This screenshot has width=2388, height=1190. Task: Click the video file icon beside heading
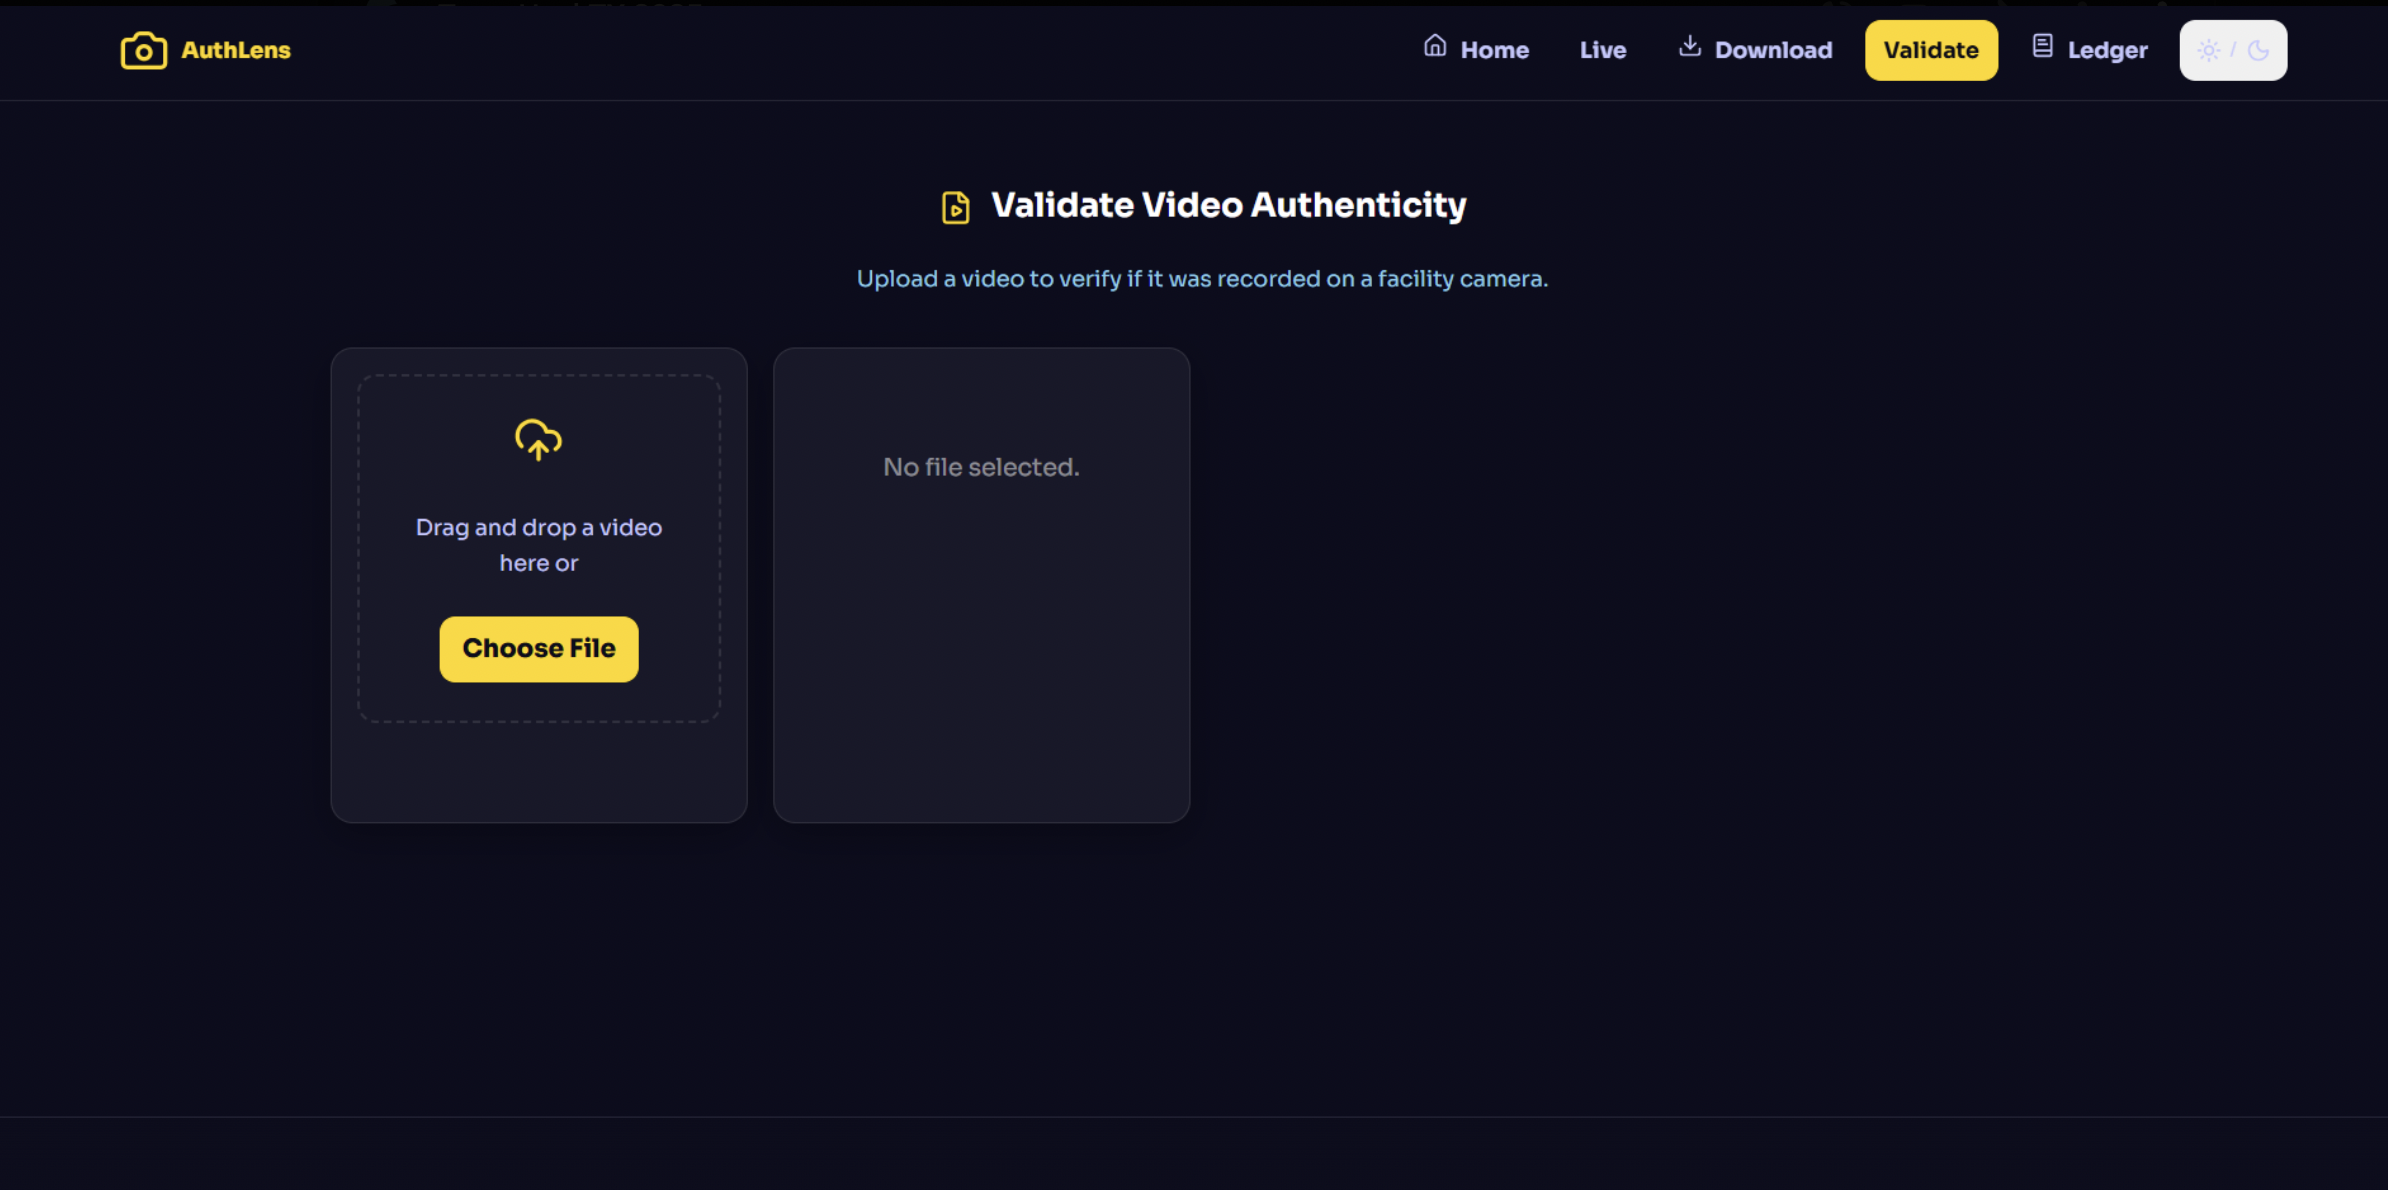955,207
